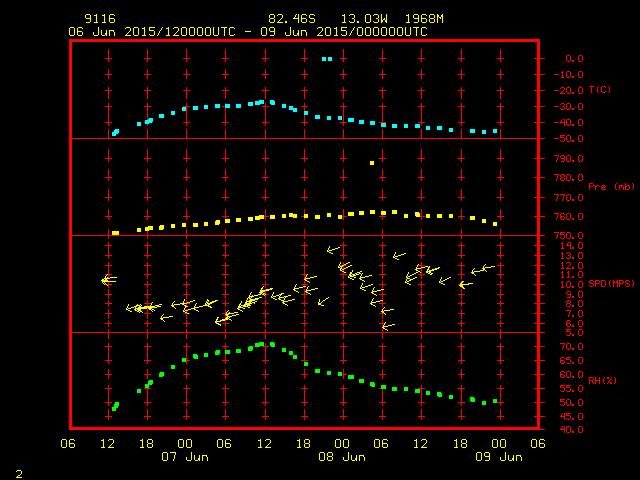Click the "Pre (mb)" pressure axis title

[x=611, y=187]
